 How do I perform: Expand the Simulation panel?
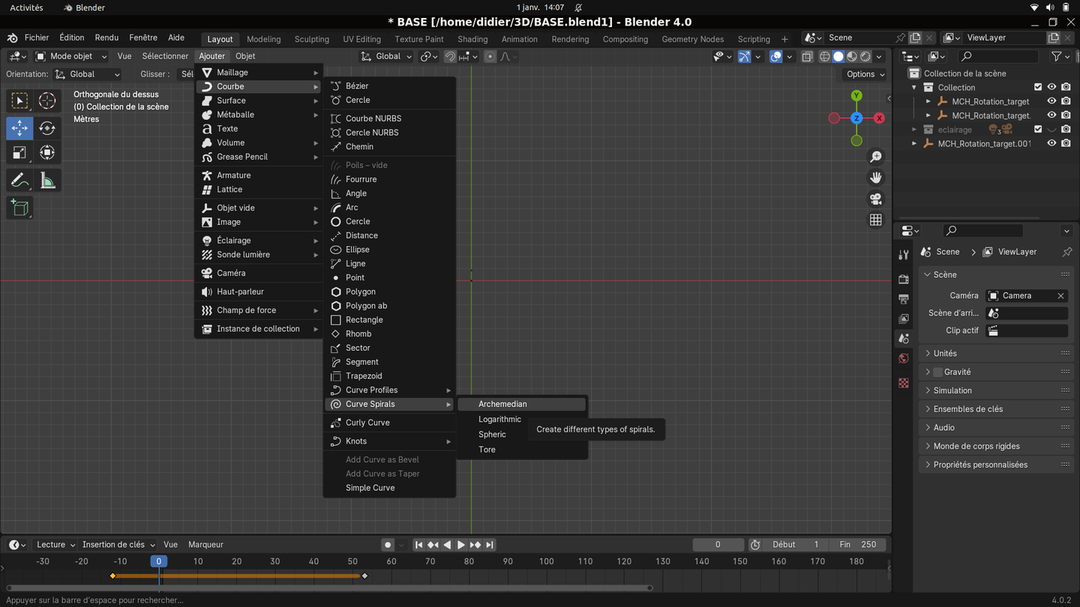(952, 390)
